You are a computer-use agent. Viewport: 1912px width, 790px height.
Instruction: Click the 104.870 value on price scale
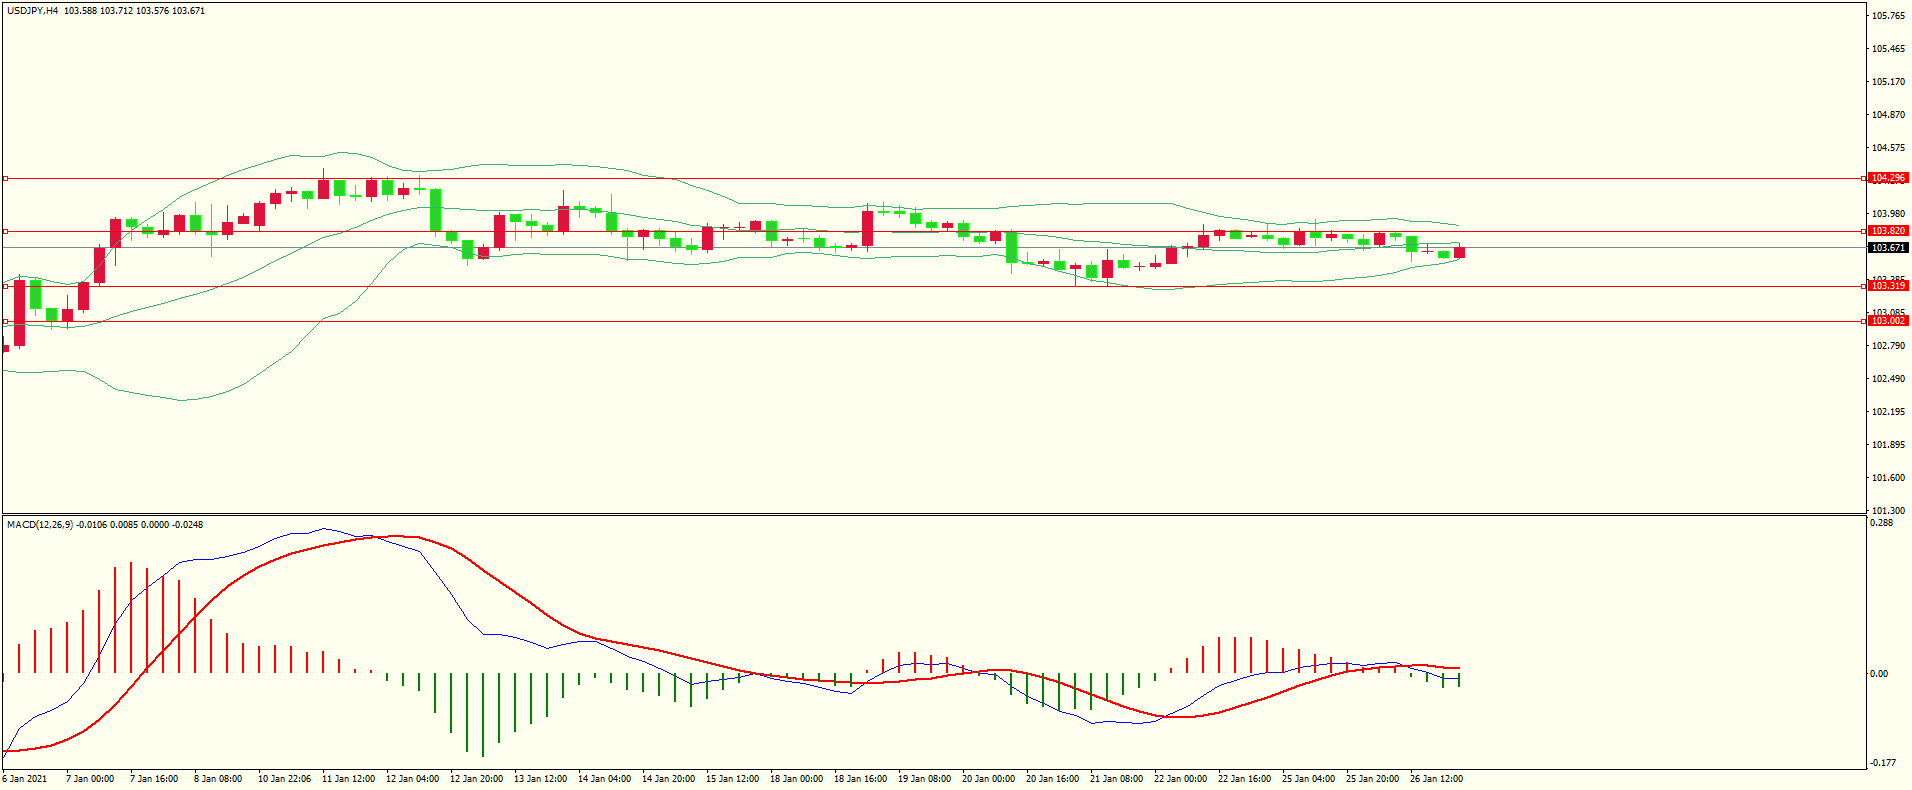pyautogui.click(x=1888, y=115)
